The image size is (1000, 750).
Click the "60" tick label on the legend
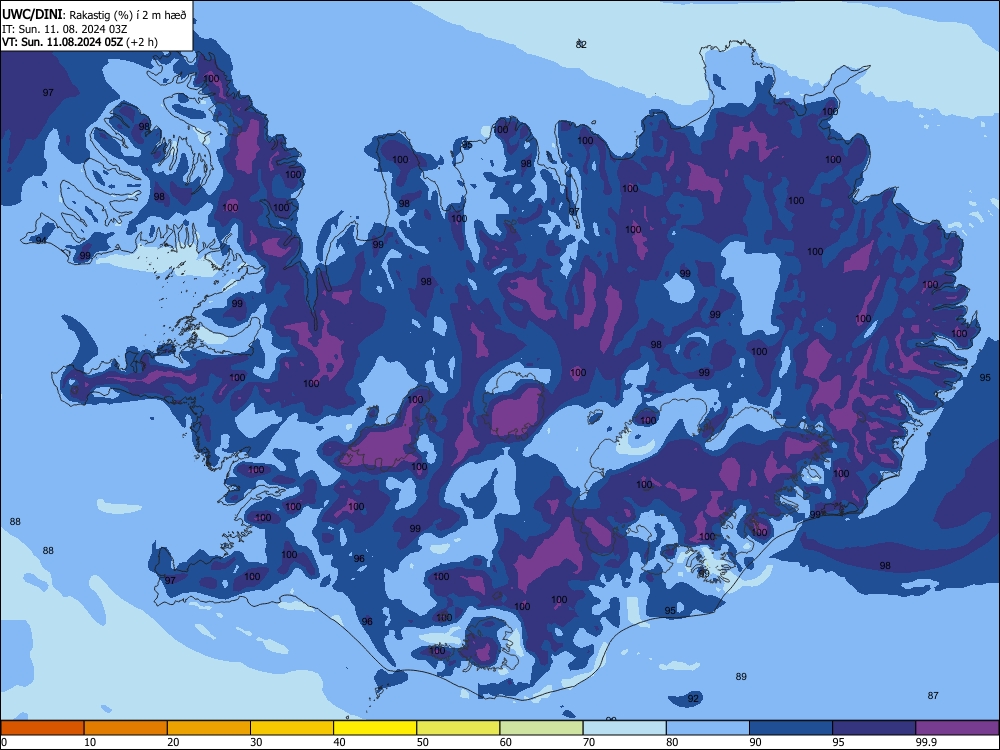[506, 742]
